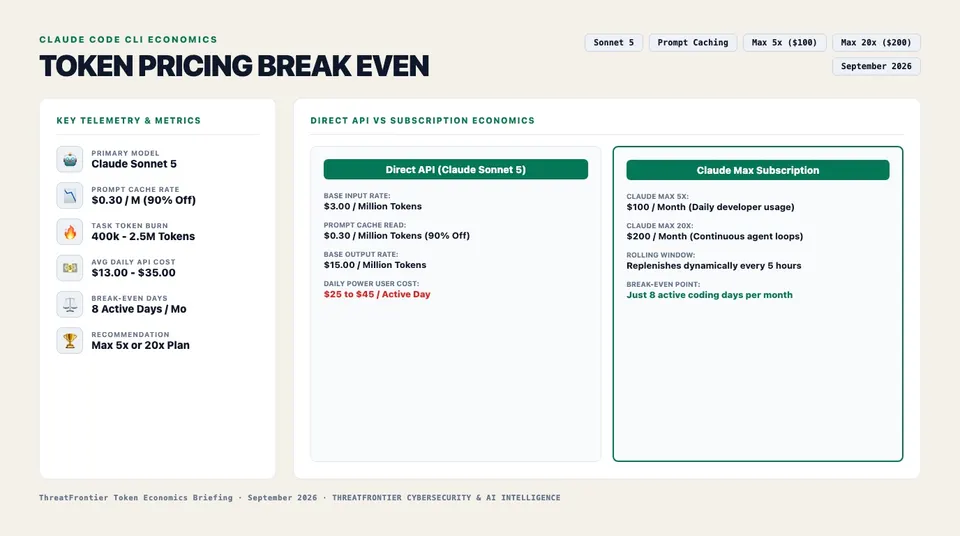Click the $13.00 - $35.00 value

pyautogui.click(x=133, y=273)
